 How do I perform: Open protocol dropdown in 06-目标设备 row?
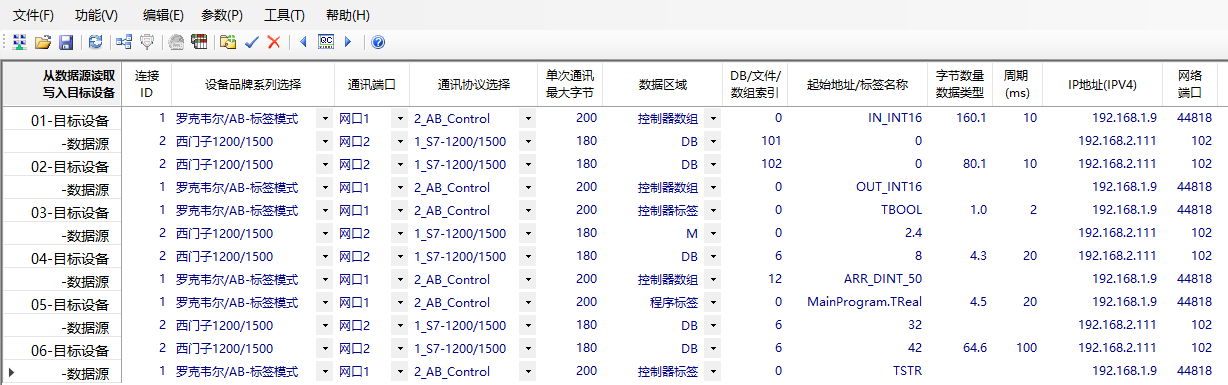coord(527,348)
